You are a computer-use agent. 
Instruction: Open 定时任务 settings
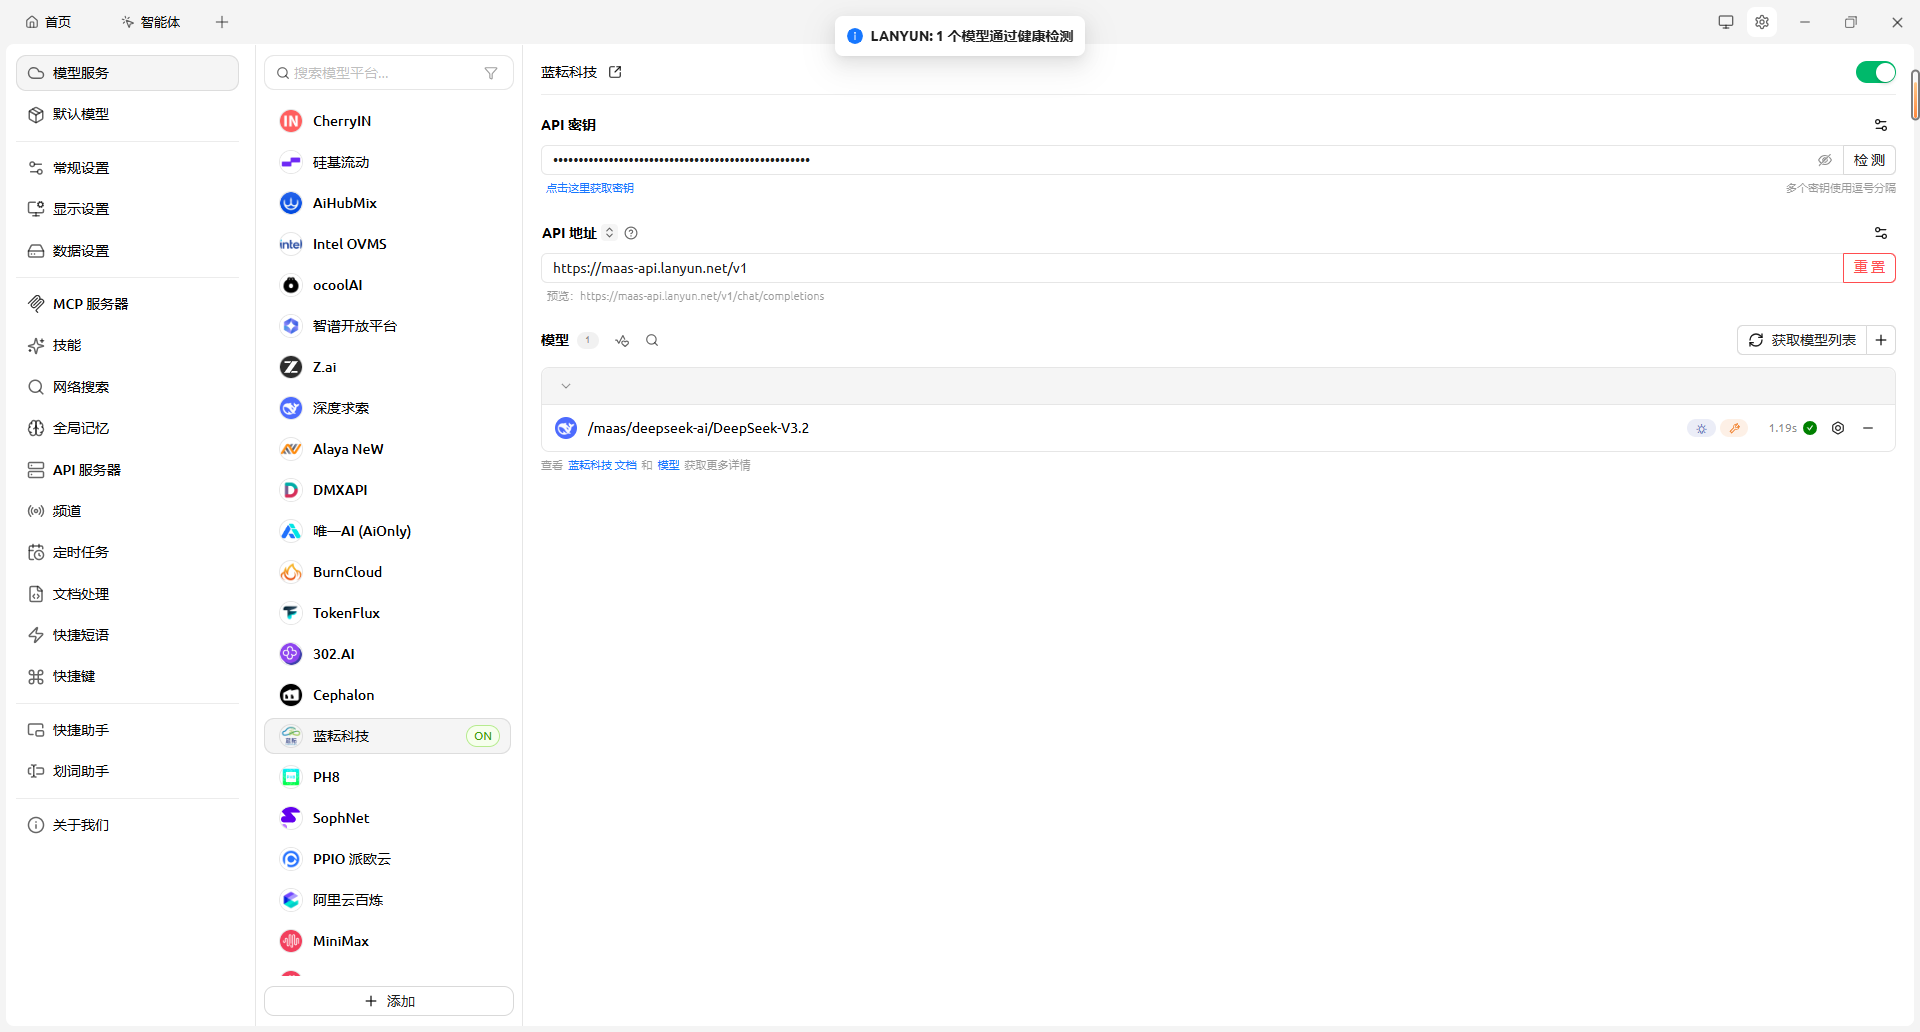pyautogui.click(x=127, y=552)
